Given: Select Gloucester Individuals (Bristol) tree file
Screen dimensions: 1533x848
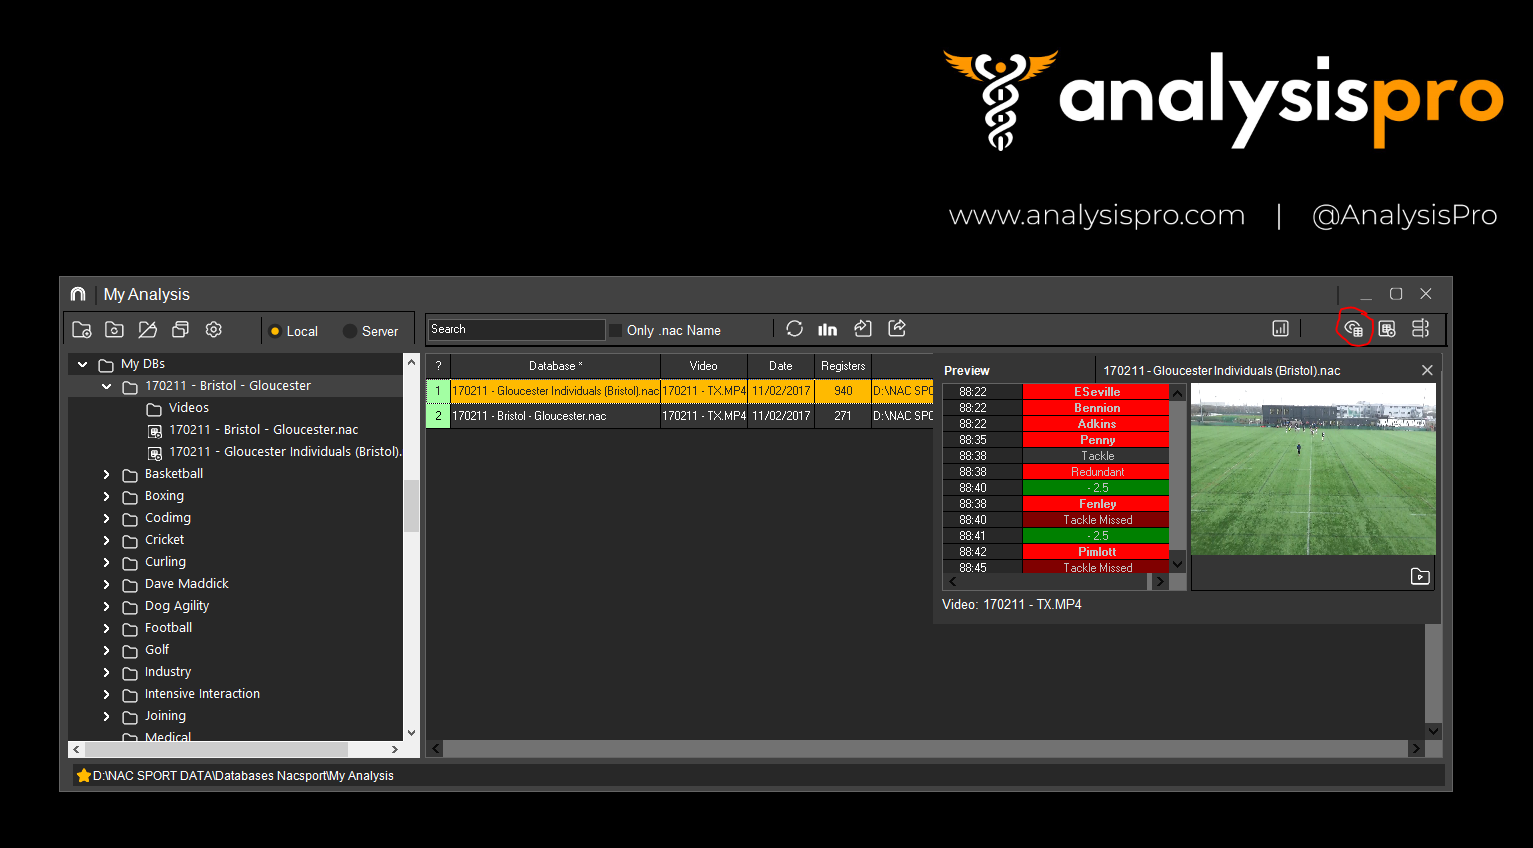Looking at the screenshot, I should 285,452.
